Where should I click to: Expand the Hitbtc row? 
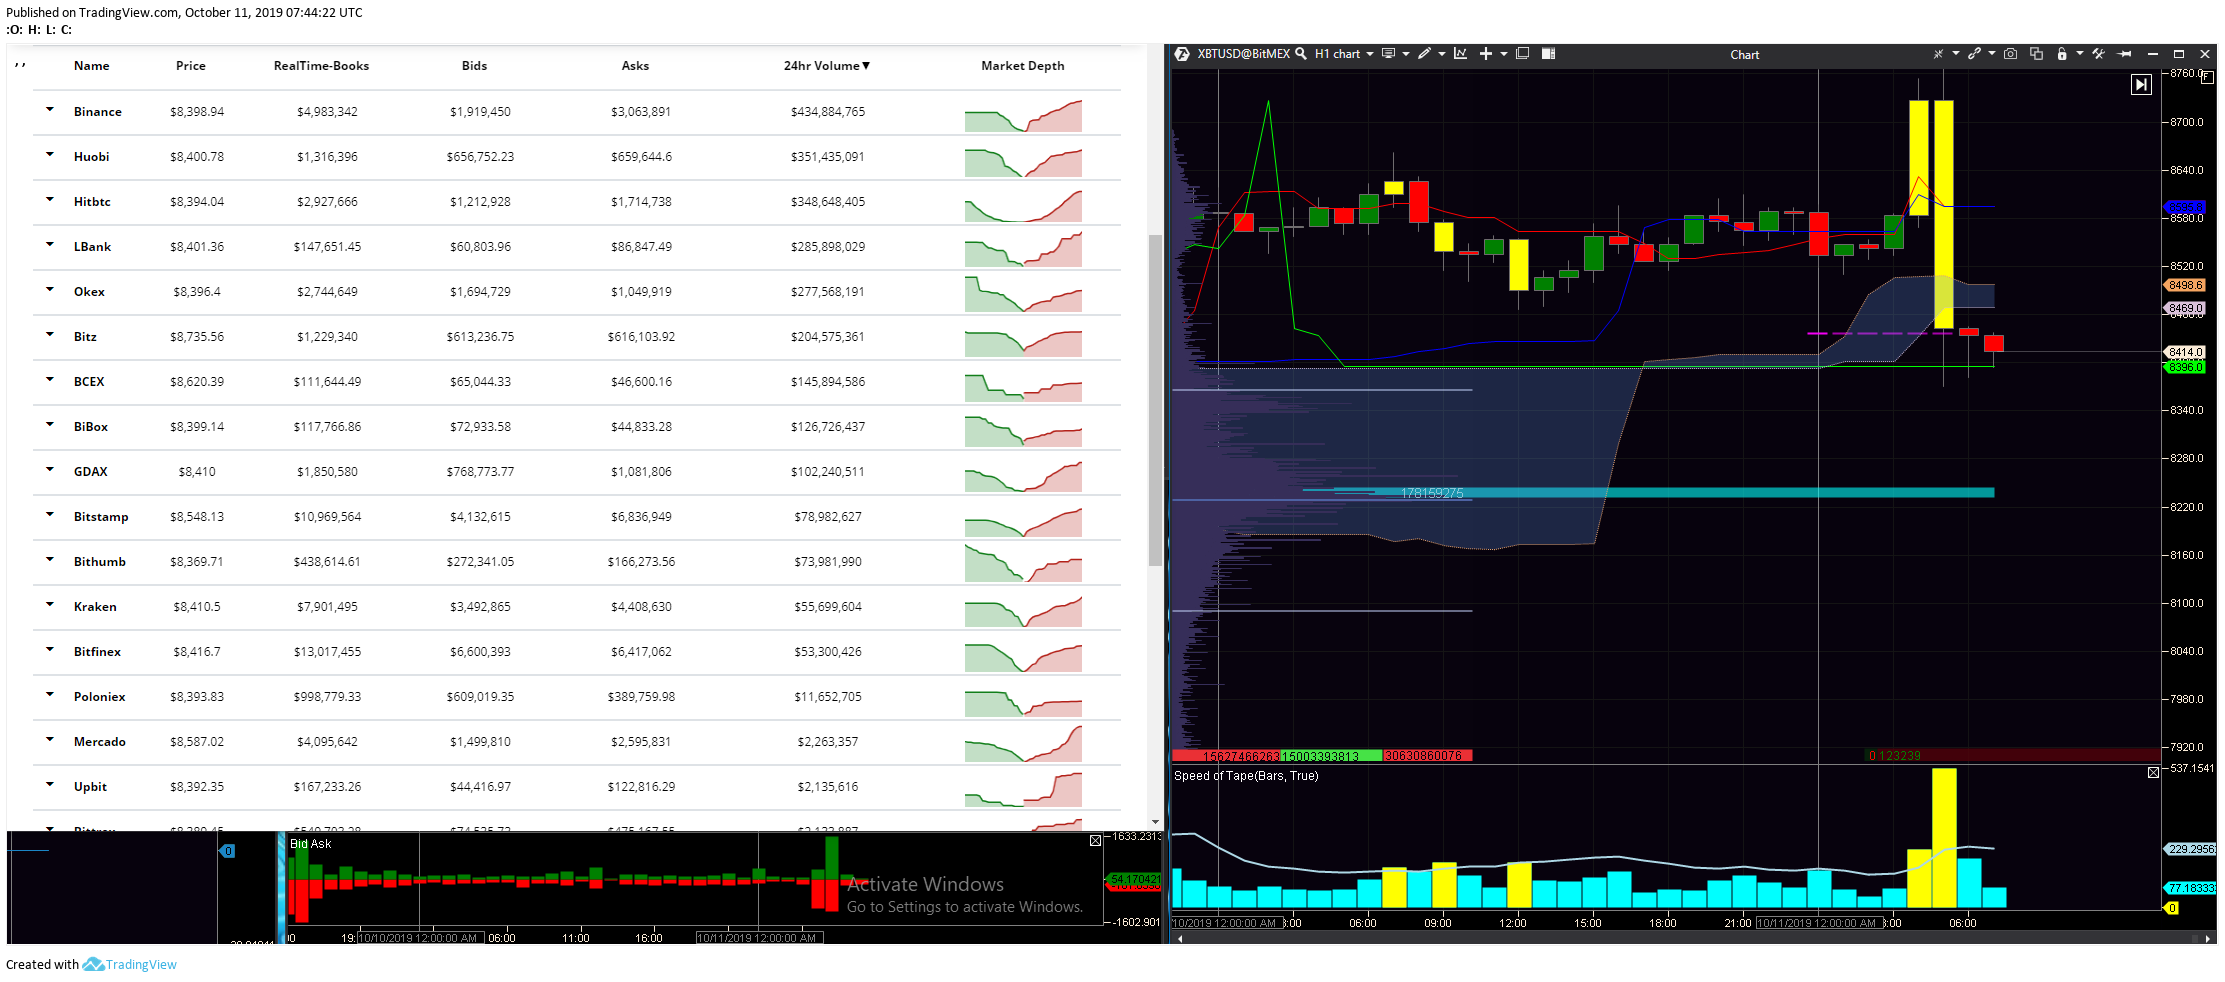[49, 200]
